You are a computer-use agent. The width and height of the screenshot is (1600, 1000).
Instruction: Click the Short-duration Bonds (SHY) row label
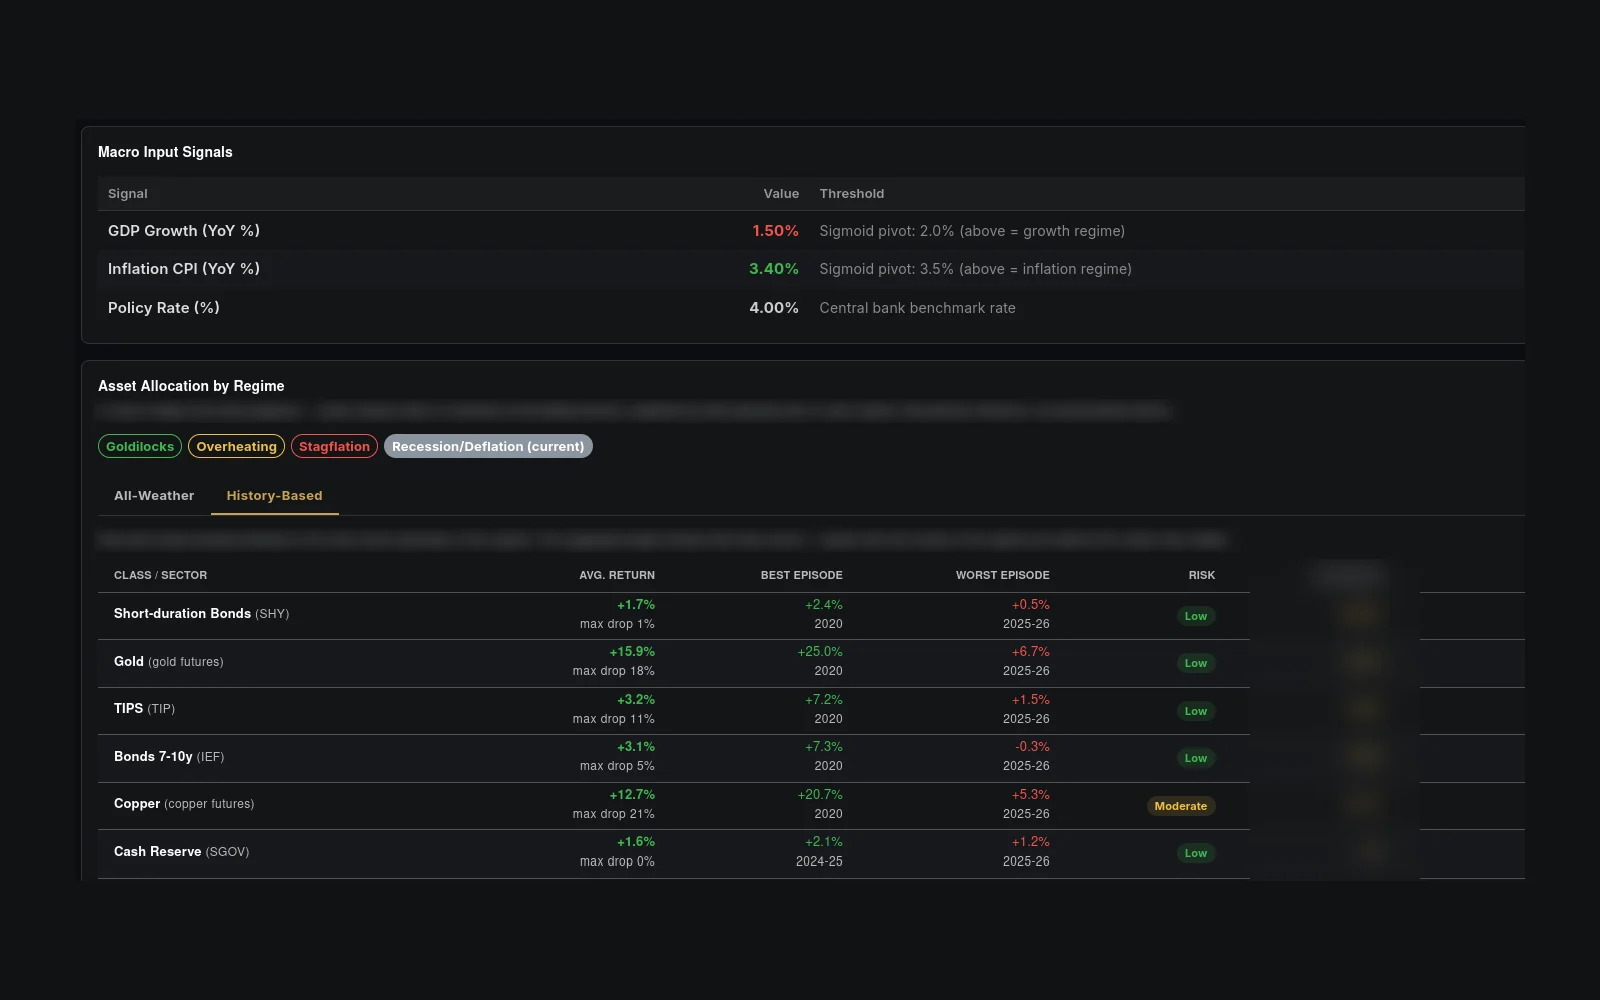coord(201,614)
